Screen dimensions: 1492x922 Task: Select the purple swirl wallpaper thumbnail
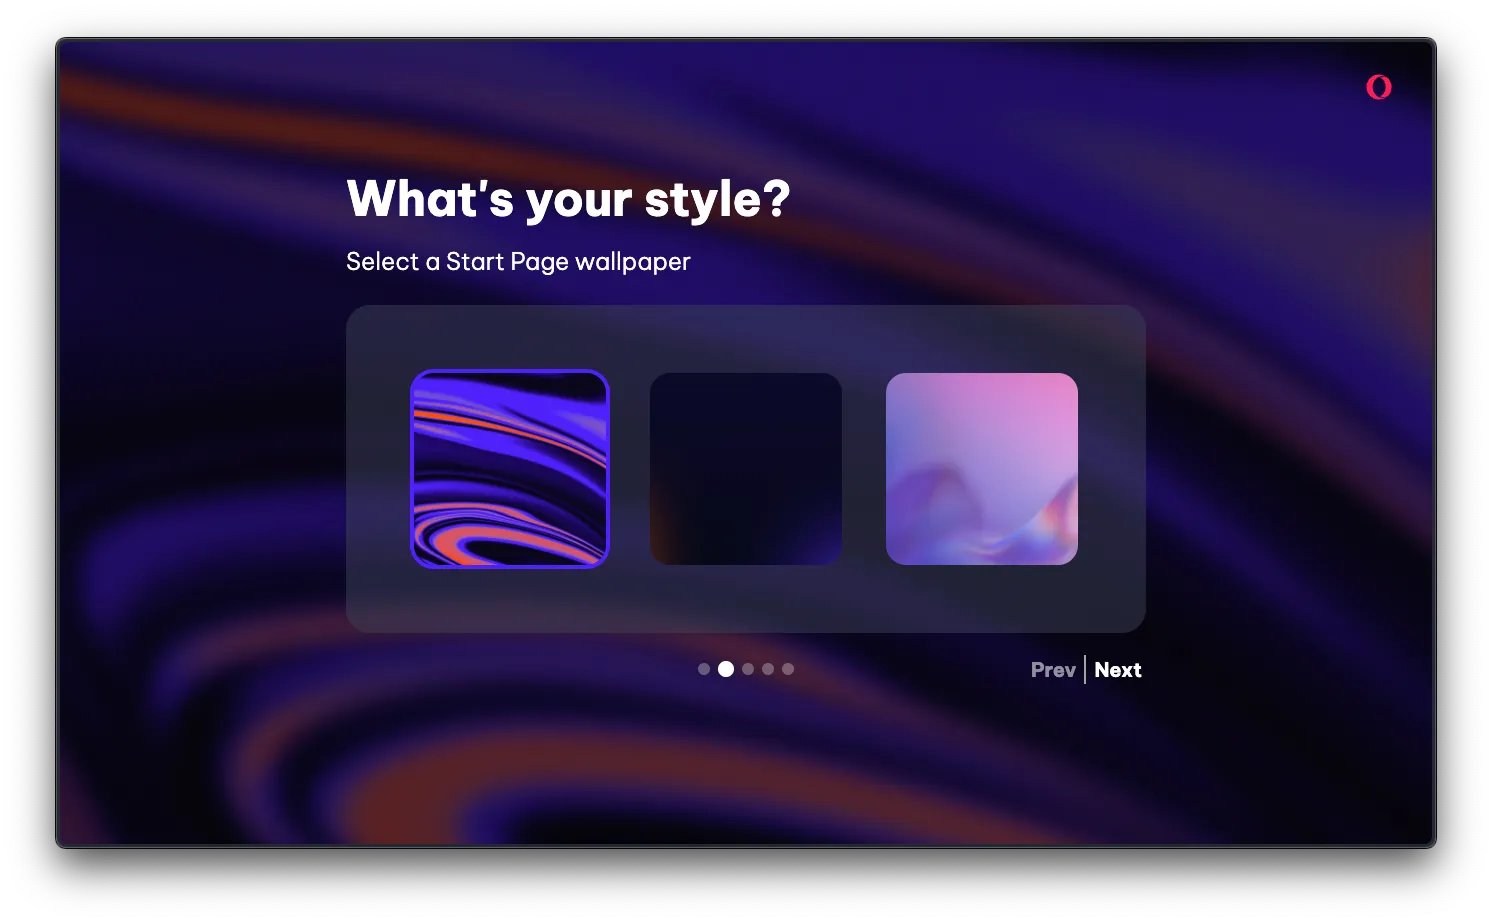click(511, 469)
